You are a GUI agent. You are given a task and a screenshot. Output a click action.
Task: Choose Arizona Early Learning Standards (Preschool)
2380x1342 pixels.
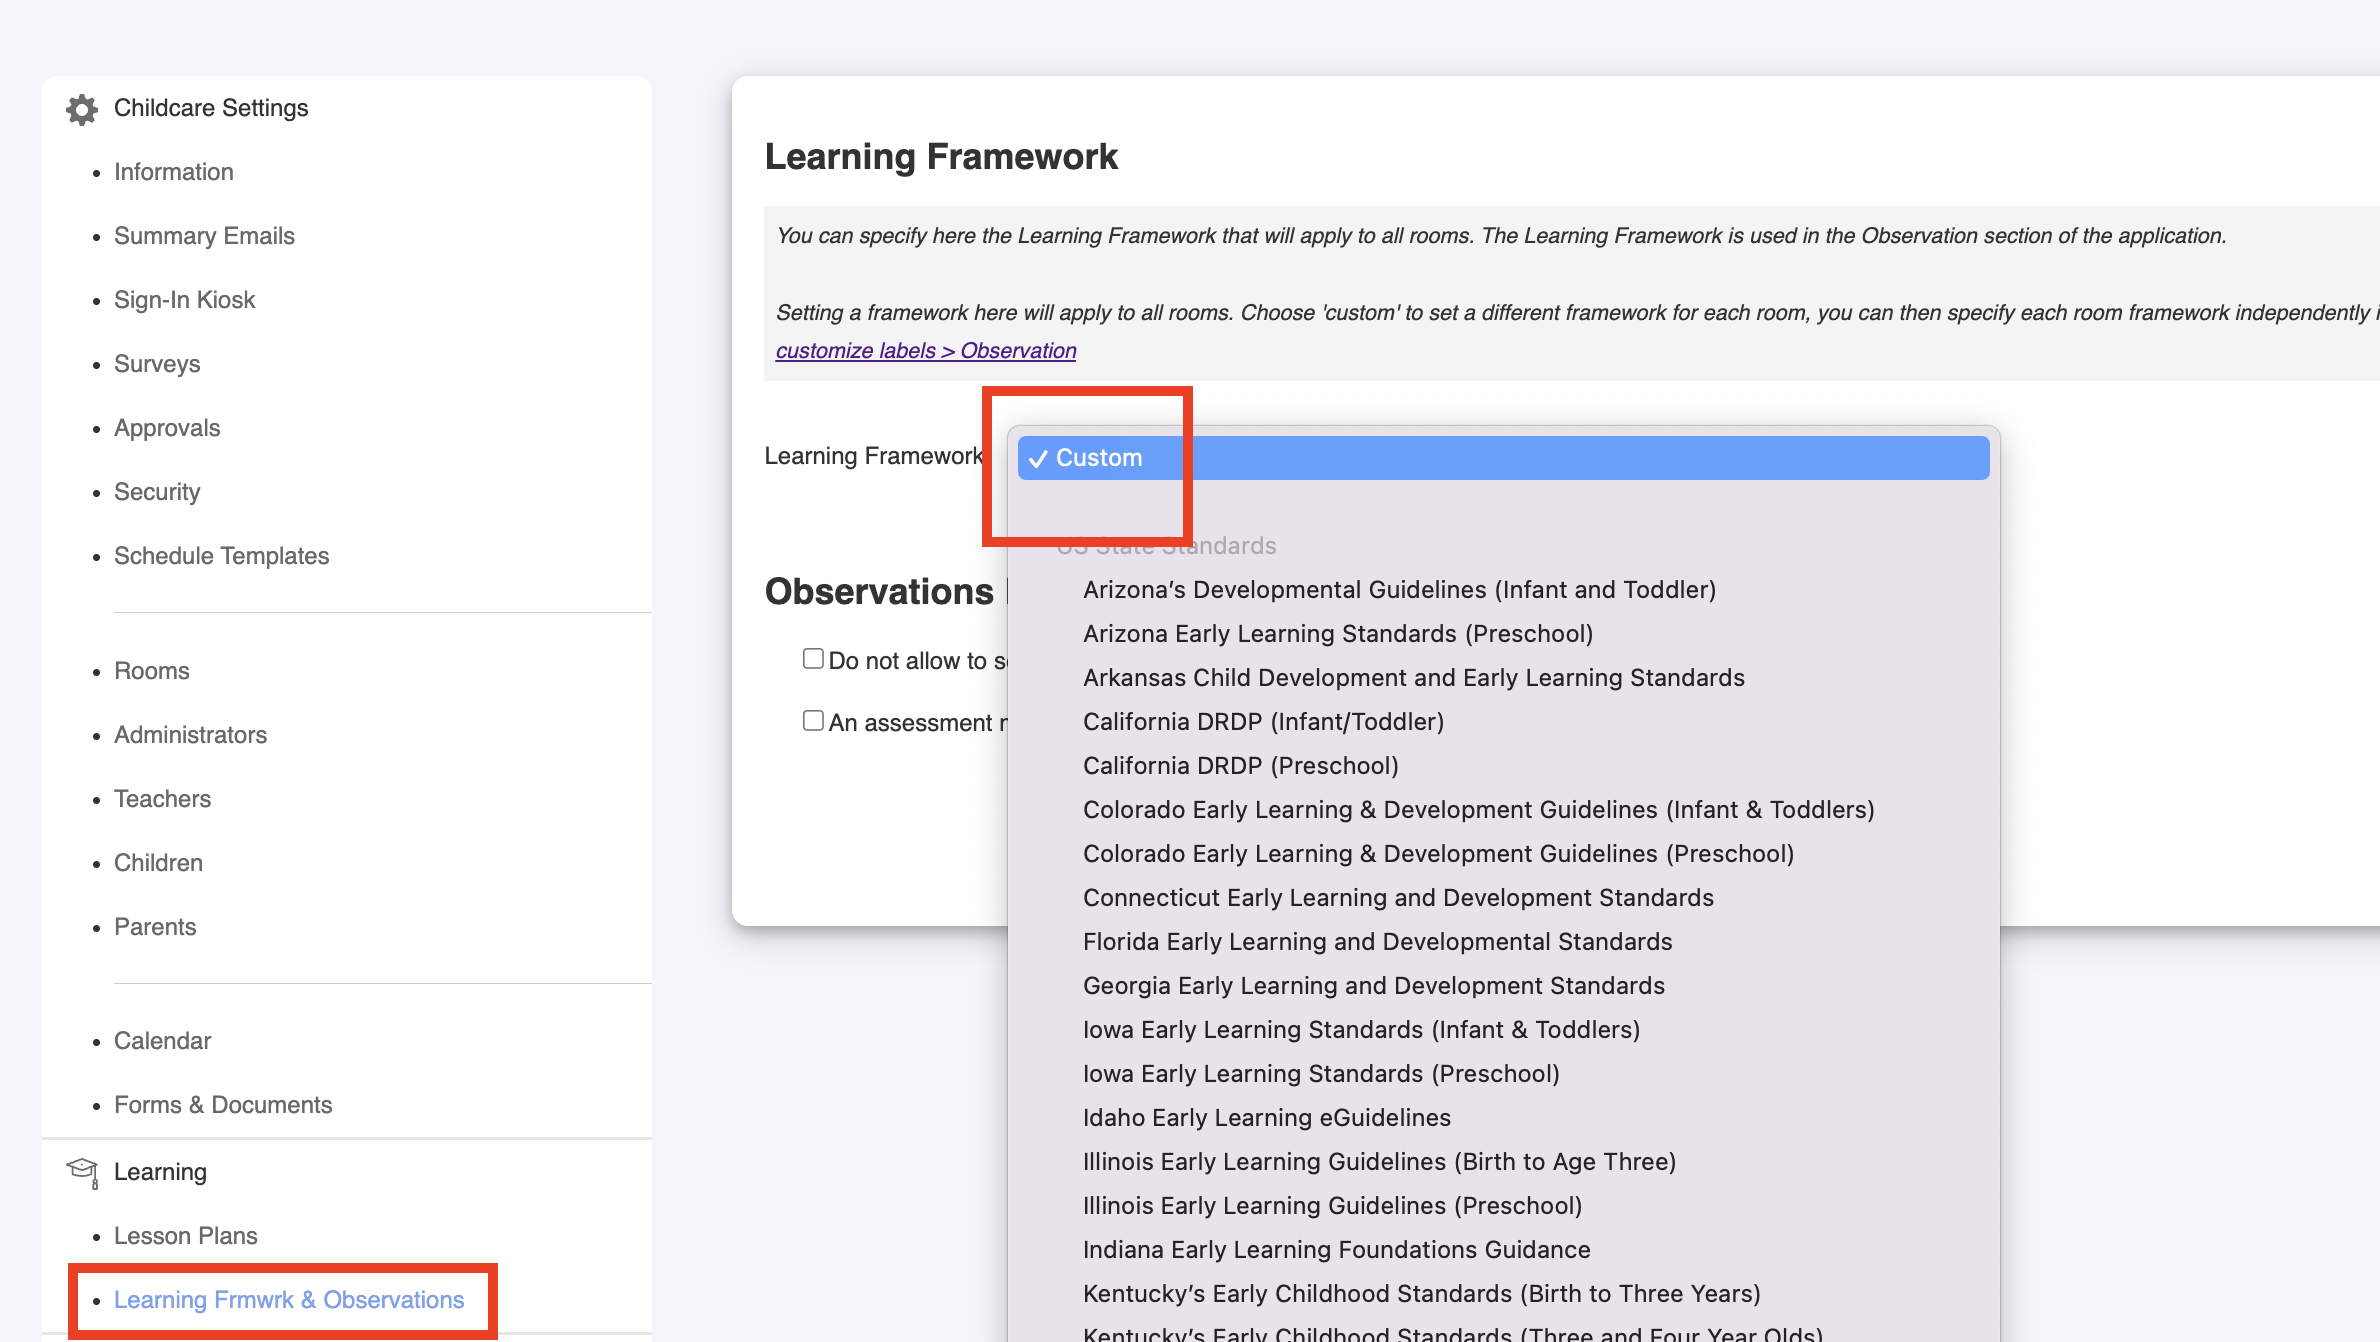pyautogui.click(x=1337, y=634)
